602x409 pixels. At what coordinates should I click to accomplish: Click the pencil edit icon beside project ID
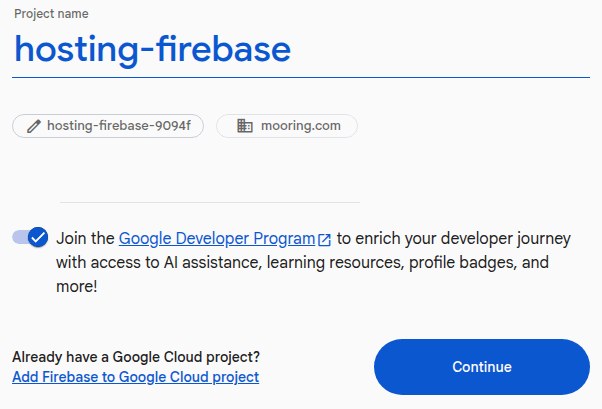(33, 126)
